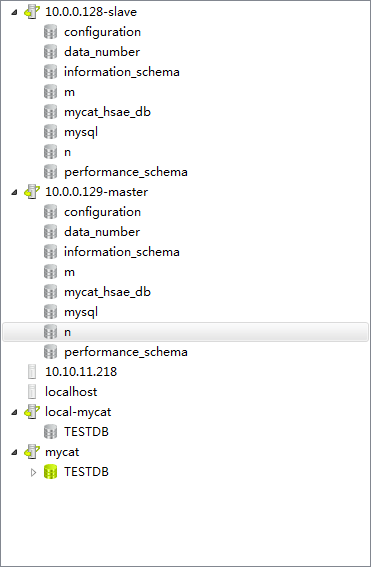
Task: Click the localhost disconnected server icon
Action: click(32, 392)
